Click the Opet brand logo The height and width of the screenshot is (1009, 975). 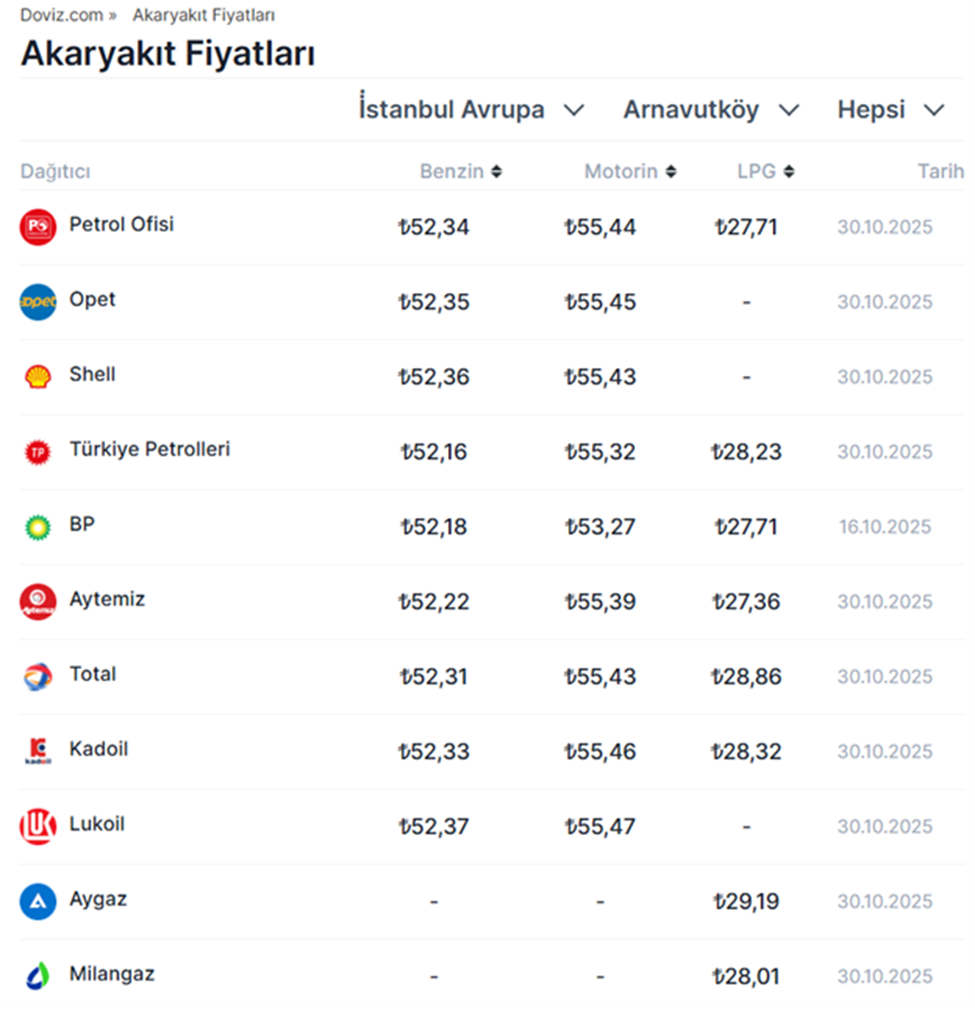point(38,302)
